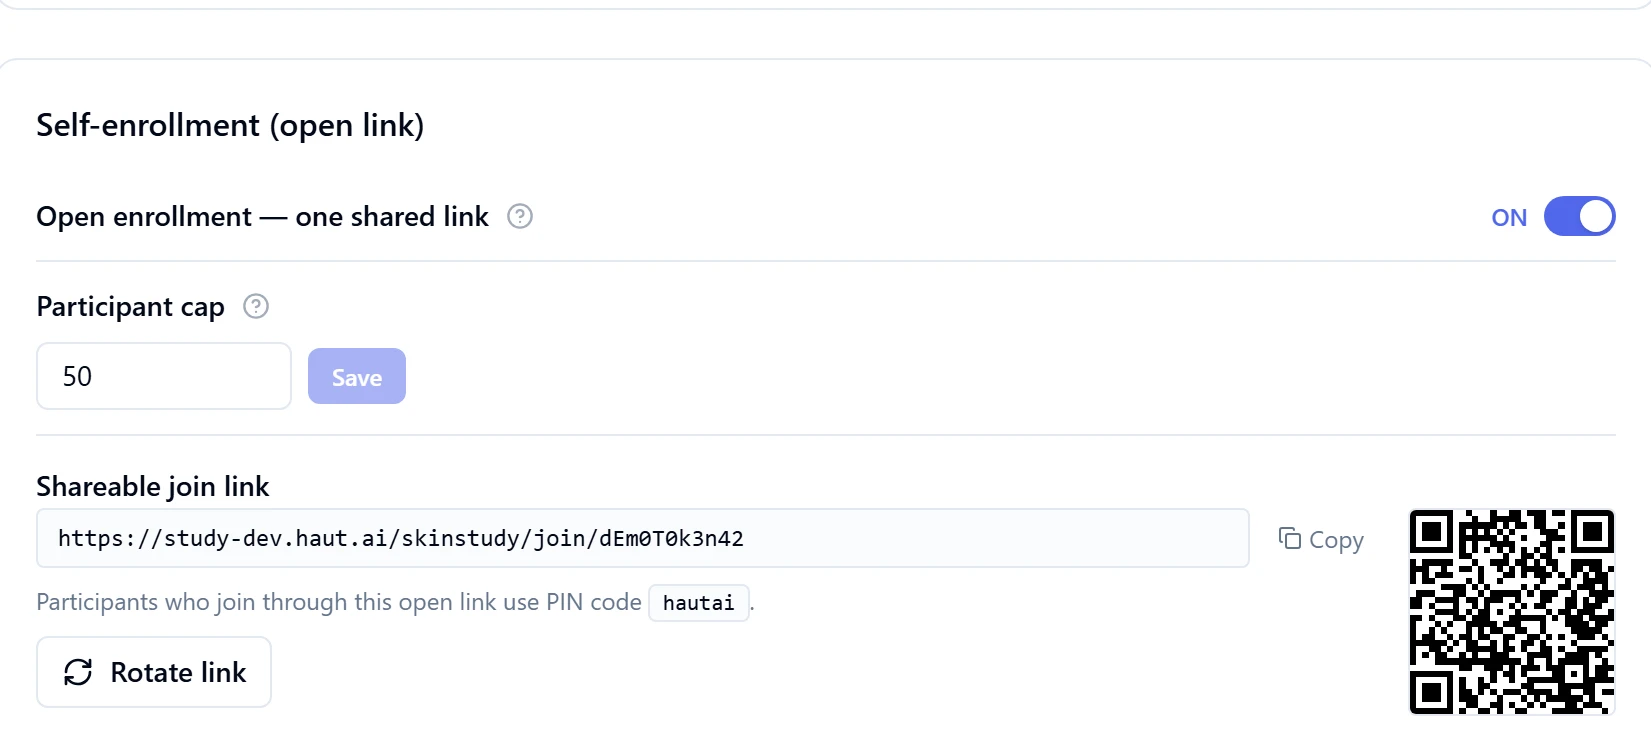Click the circular arrows icon in Rotate link

[78, 672]
